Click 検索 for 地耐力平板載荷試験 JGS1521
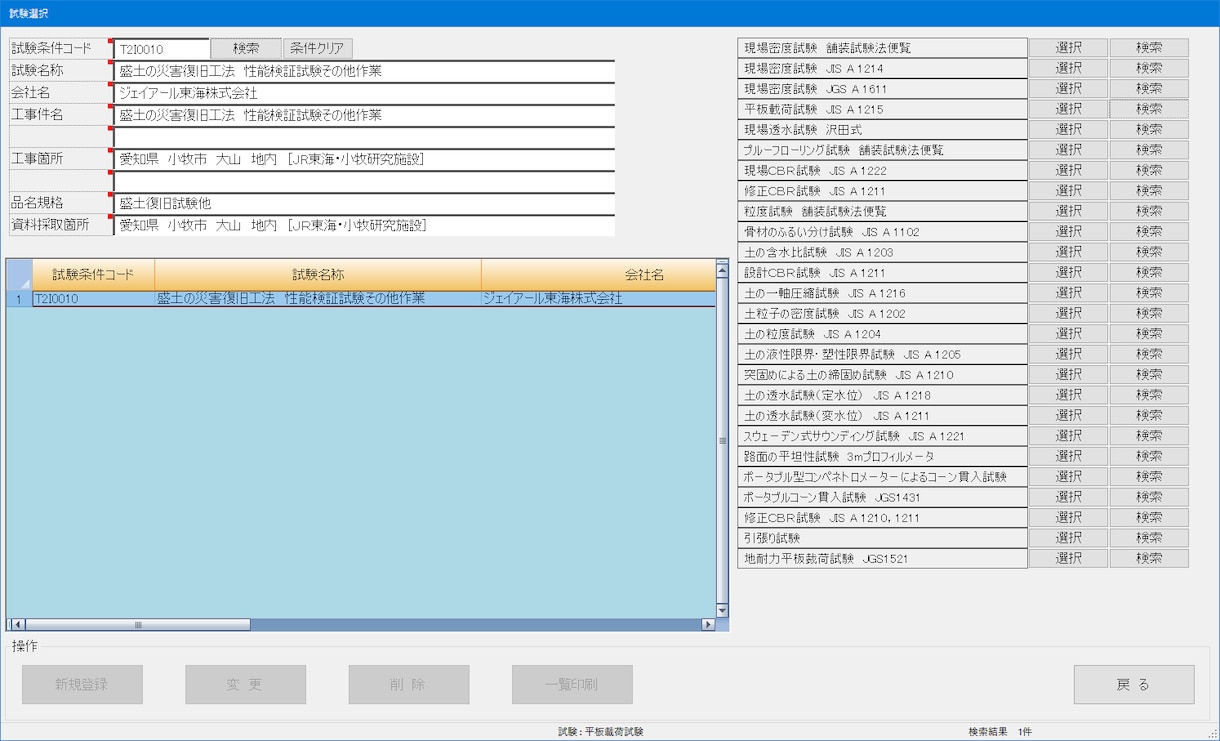This screenshot has height=741, width=1220. tap(1149, 558)
